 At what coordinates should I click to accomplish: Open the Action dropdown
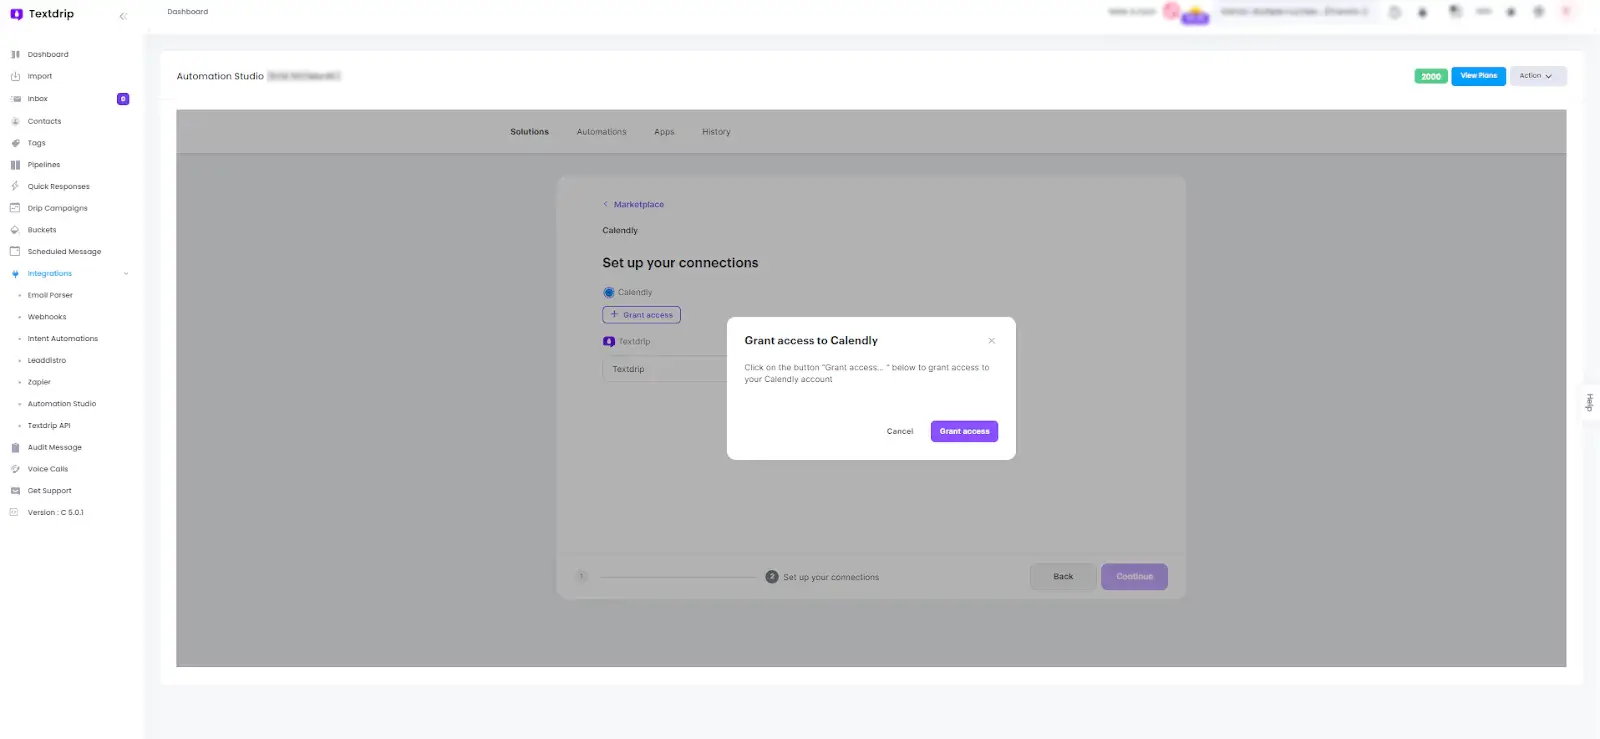(x=1537, y=76)
